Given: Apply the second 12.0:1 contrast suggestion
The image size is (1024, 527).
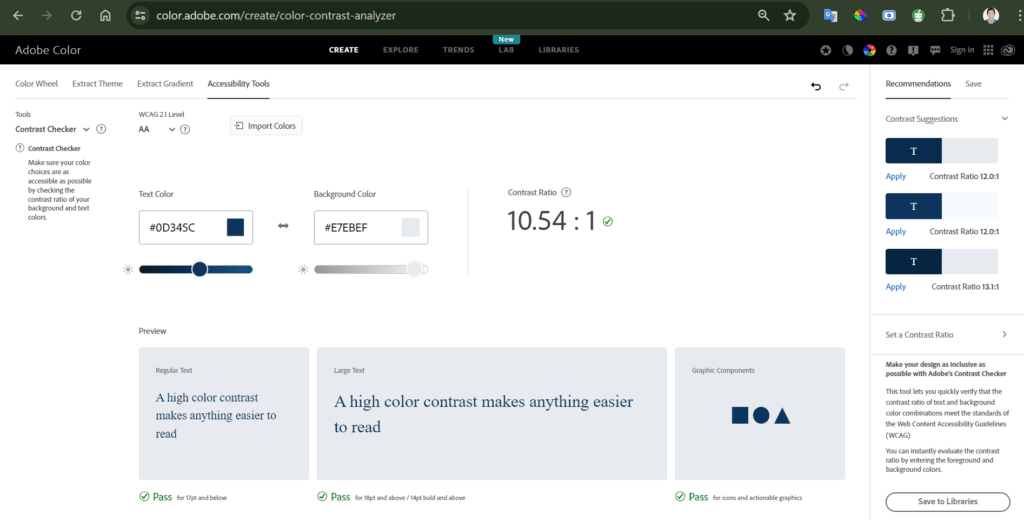Looking at the screenshot, I should pos(895,231).
